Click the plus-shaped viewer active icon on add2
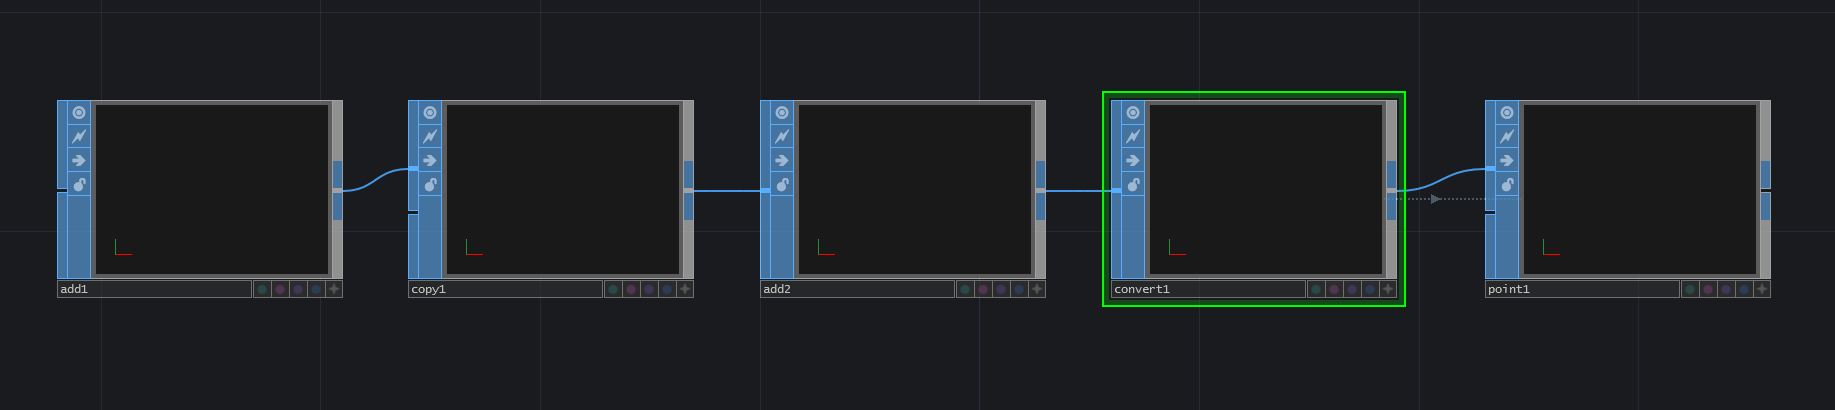Viewport: 1835px width, 410px height. click(x=1037, y=289)
